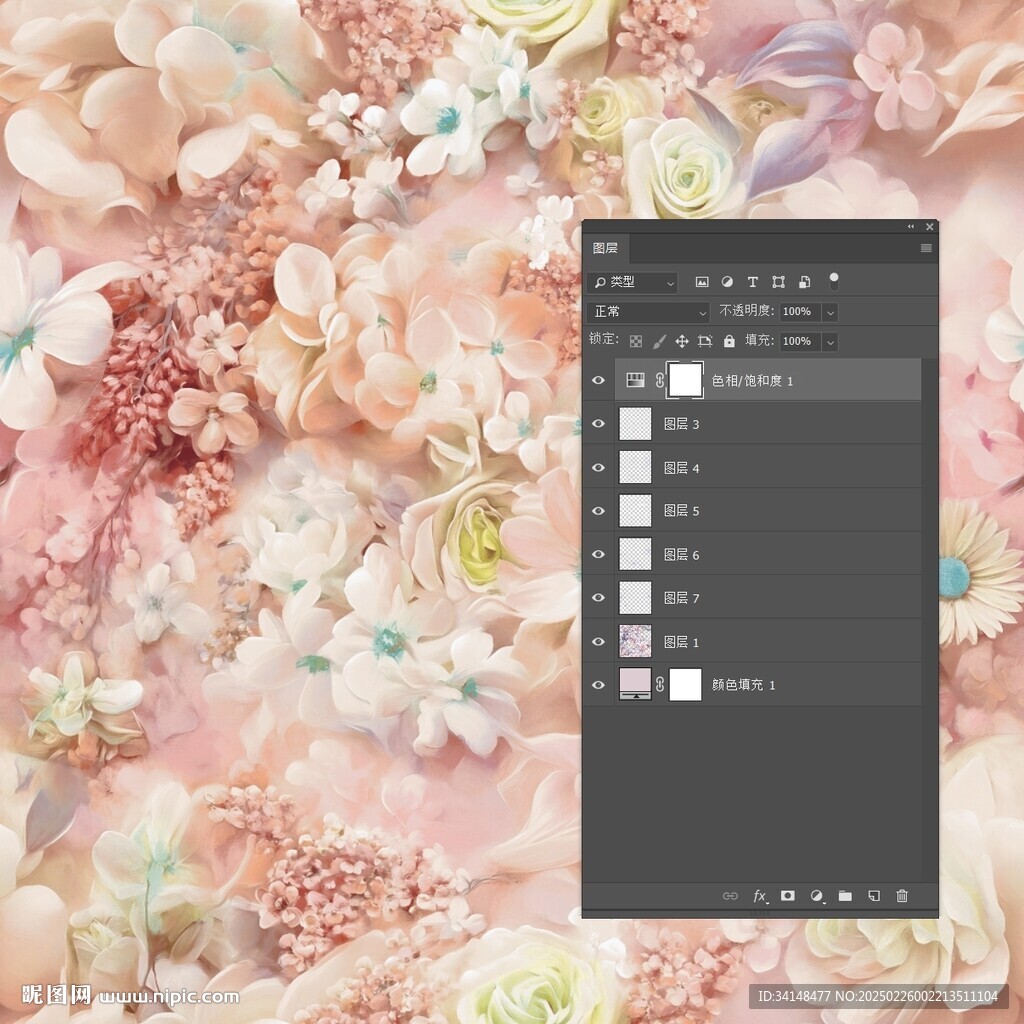The width and height of the screenshot is (1024, 1024).
Task: Click the 填充 100% value field
Action: pyautogui.click(x=801, y=342)
